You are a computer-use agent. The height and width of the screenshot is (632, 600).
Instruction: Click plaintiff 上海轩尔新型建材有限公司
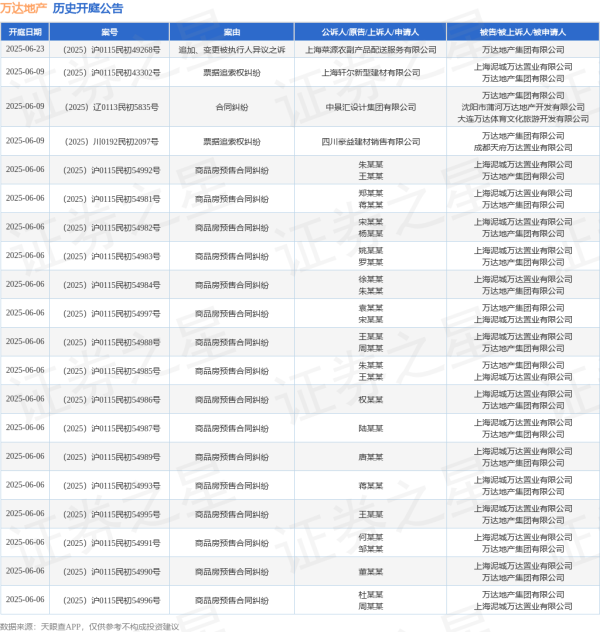point(370,73)
